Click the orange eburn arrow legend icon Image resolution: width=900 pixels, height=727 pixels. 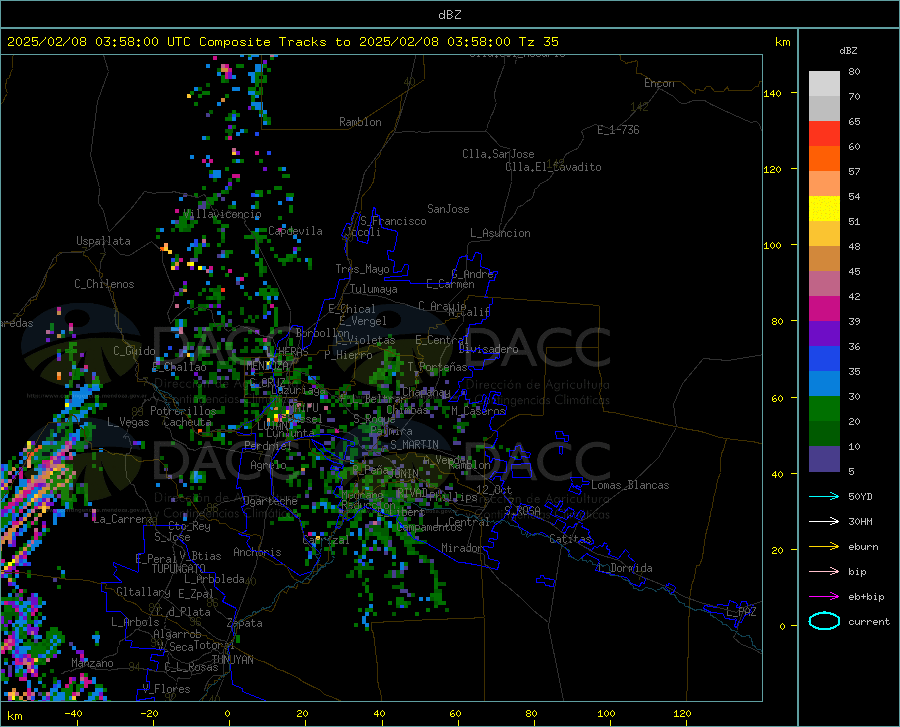(x=824, y=547)
